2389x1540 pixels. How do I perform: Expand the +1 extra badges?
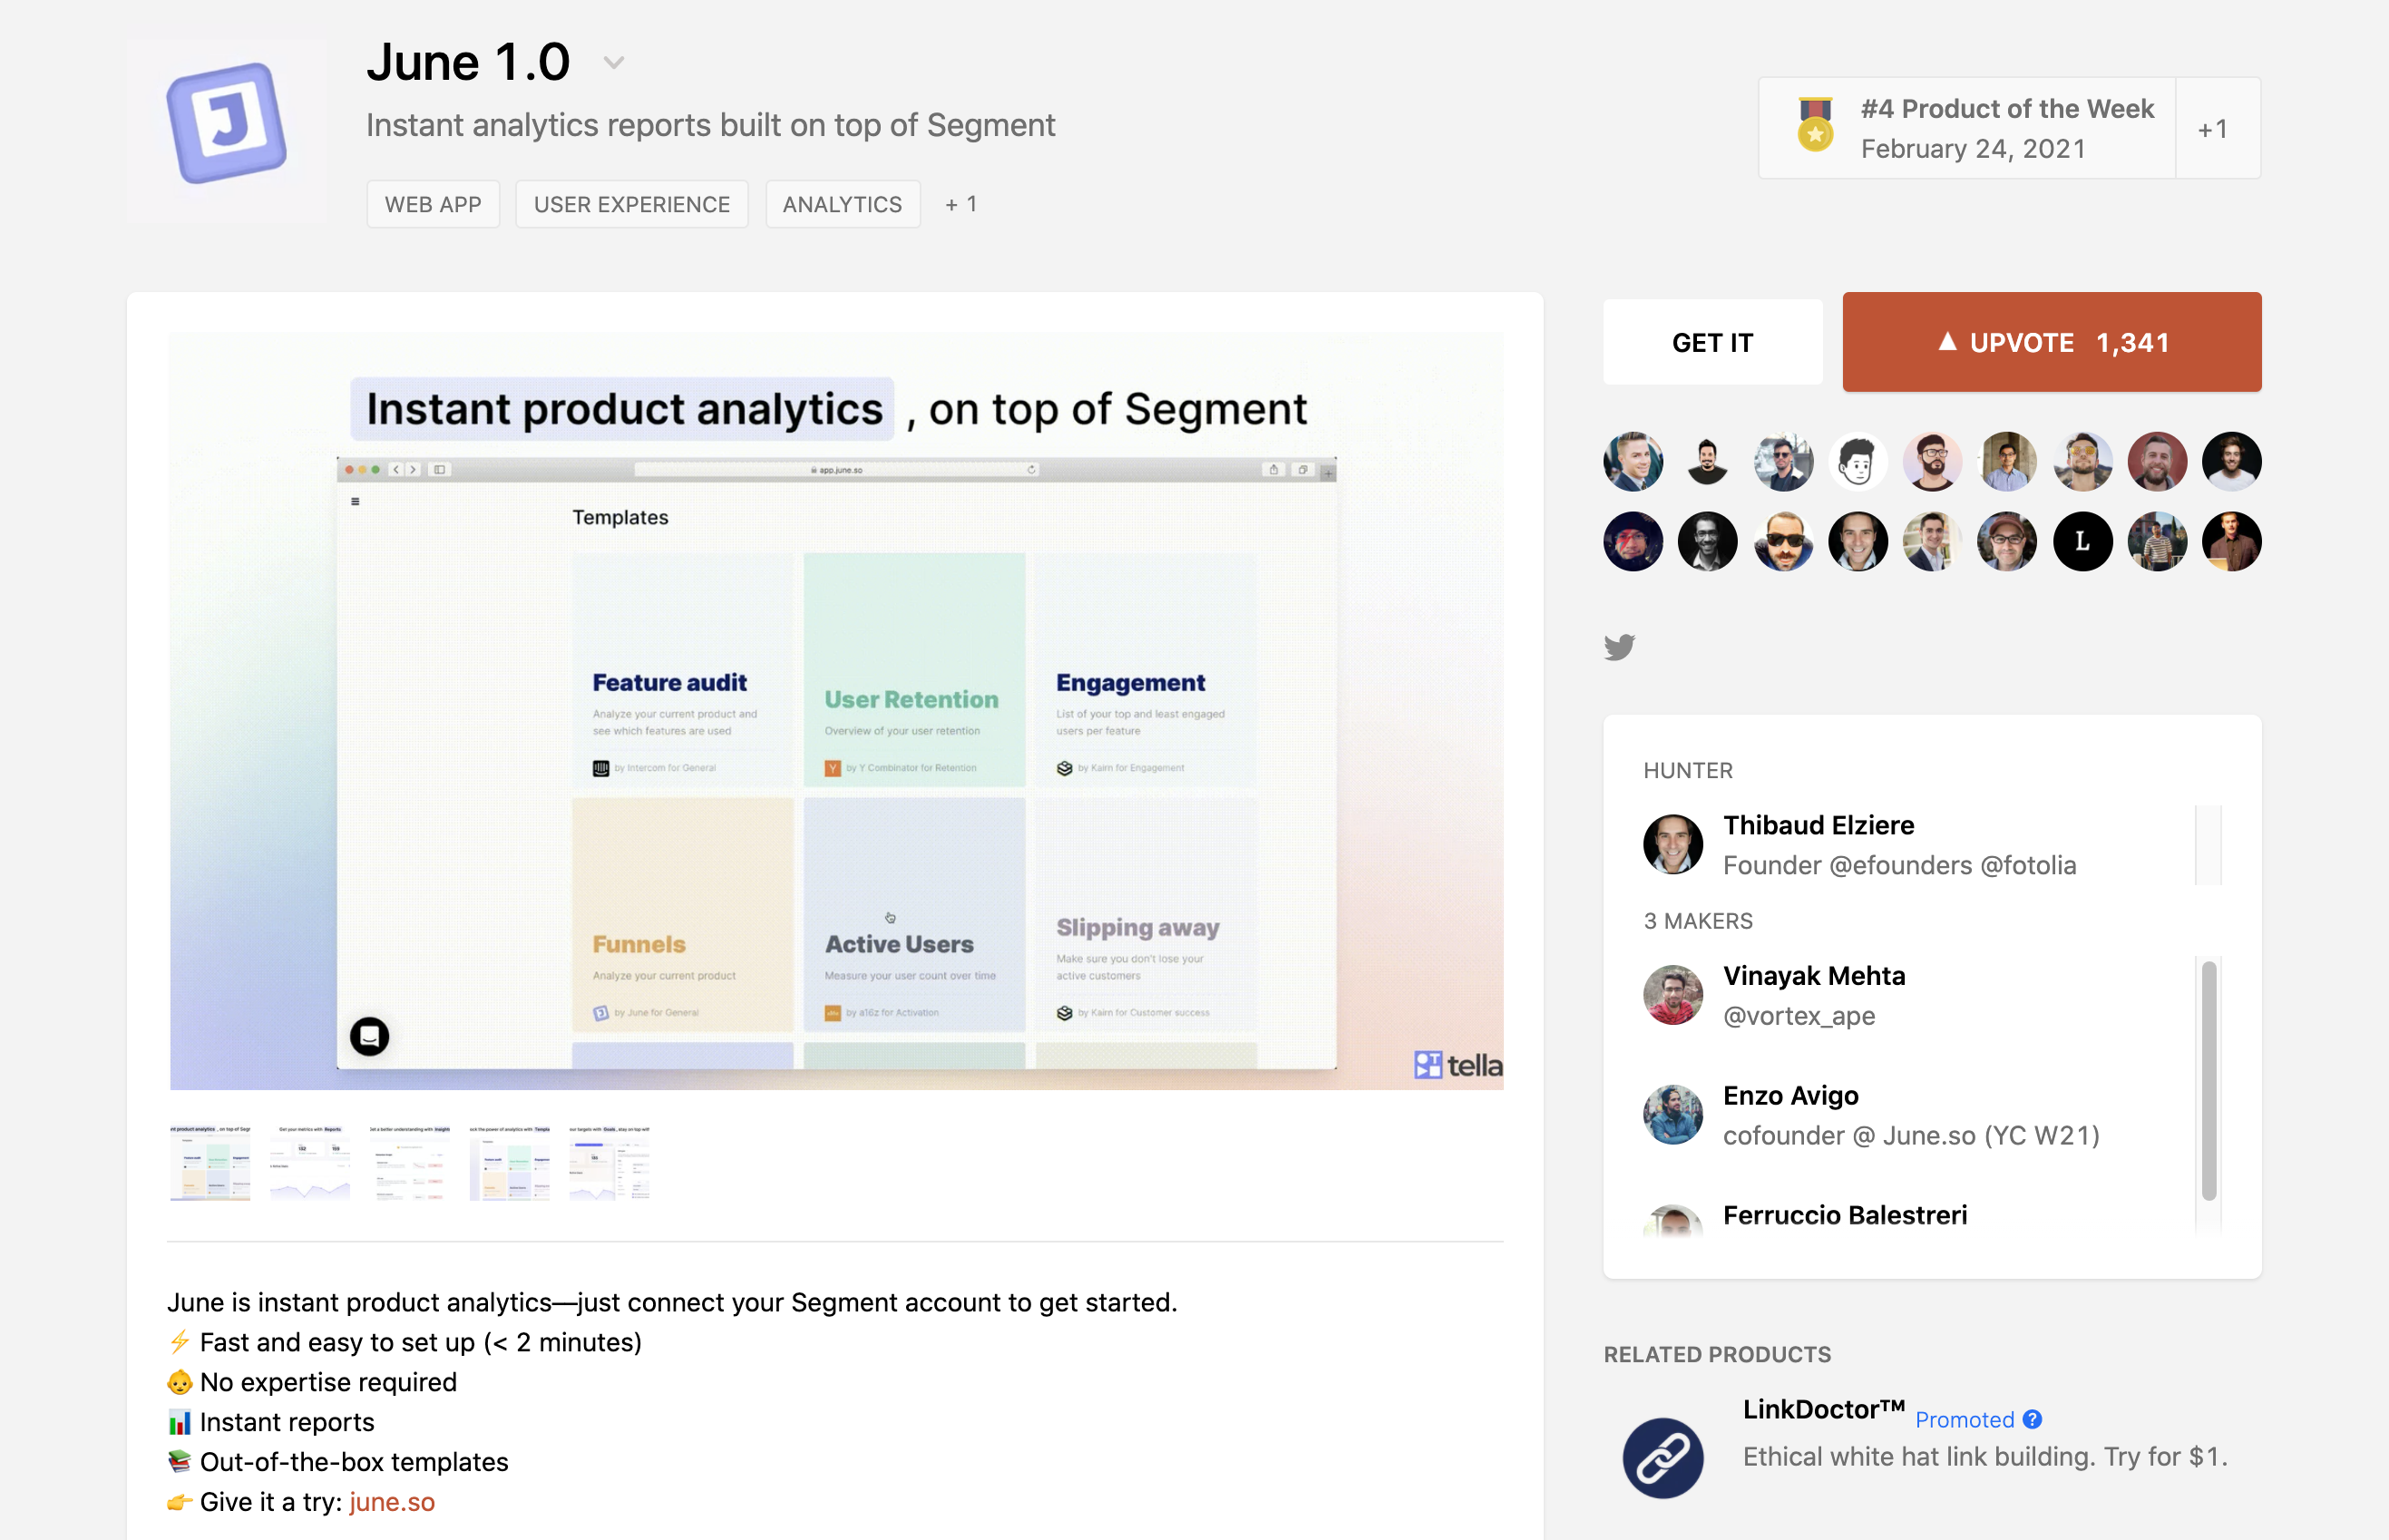pyautogui.click(x=2212, y=129)
